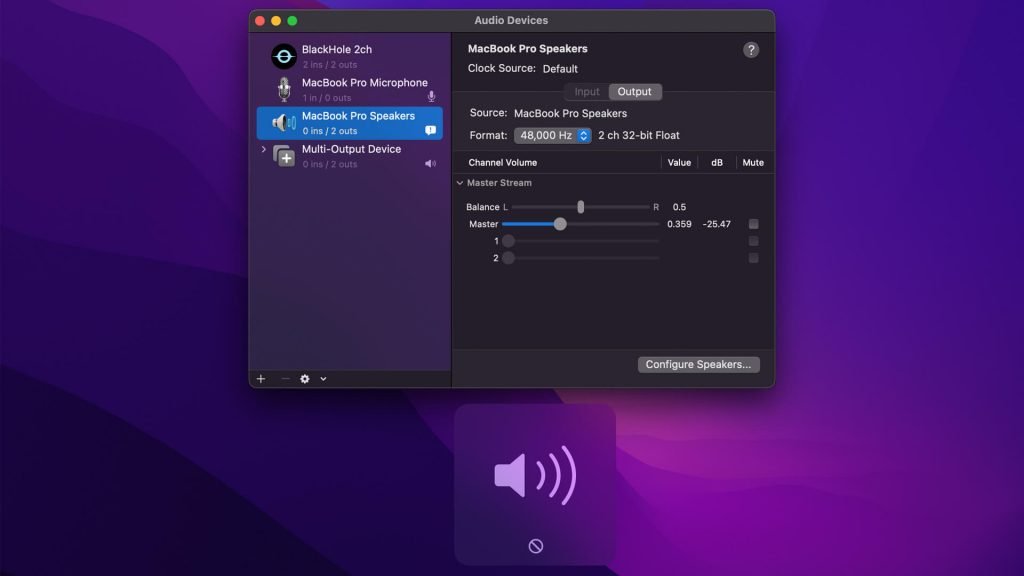1024x576 pixels.
Task: Enable mute for channel 1
Action: click(753, 241)
